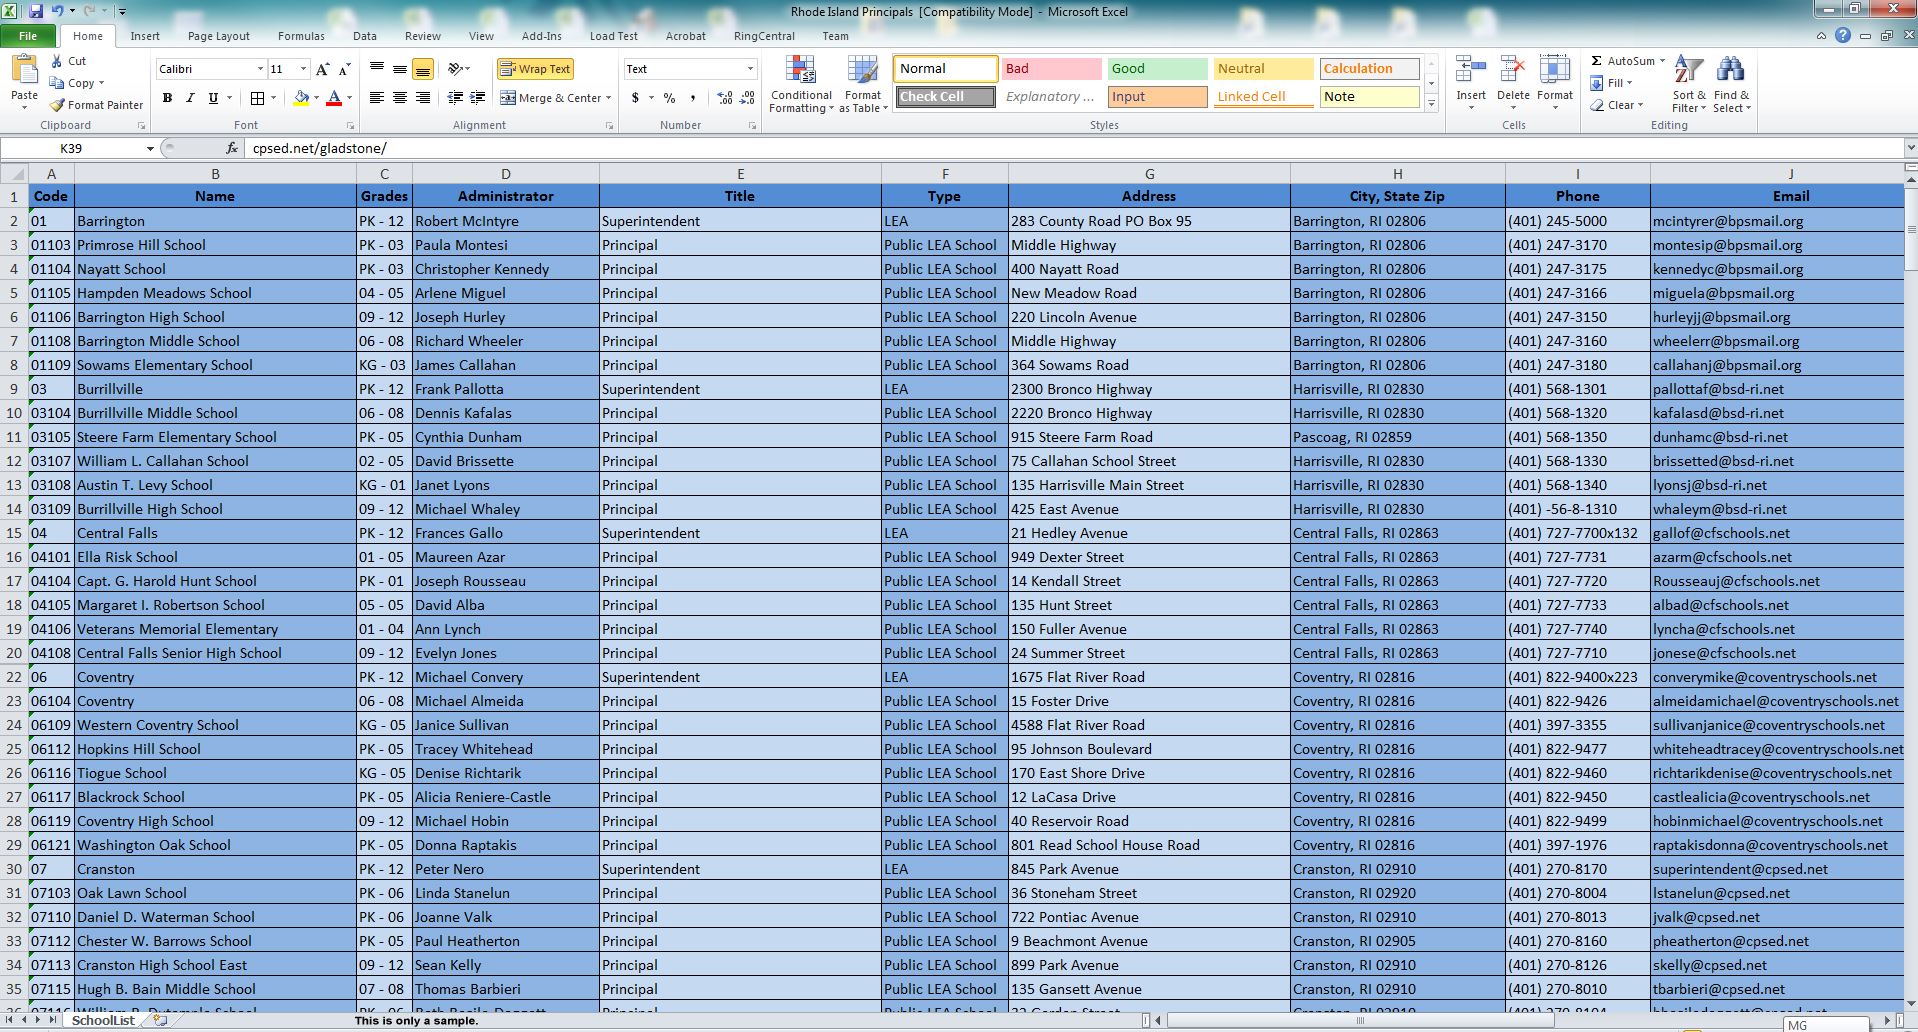Click in the formula bar input
1918x1032 pixels.
pos(1072,148)
